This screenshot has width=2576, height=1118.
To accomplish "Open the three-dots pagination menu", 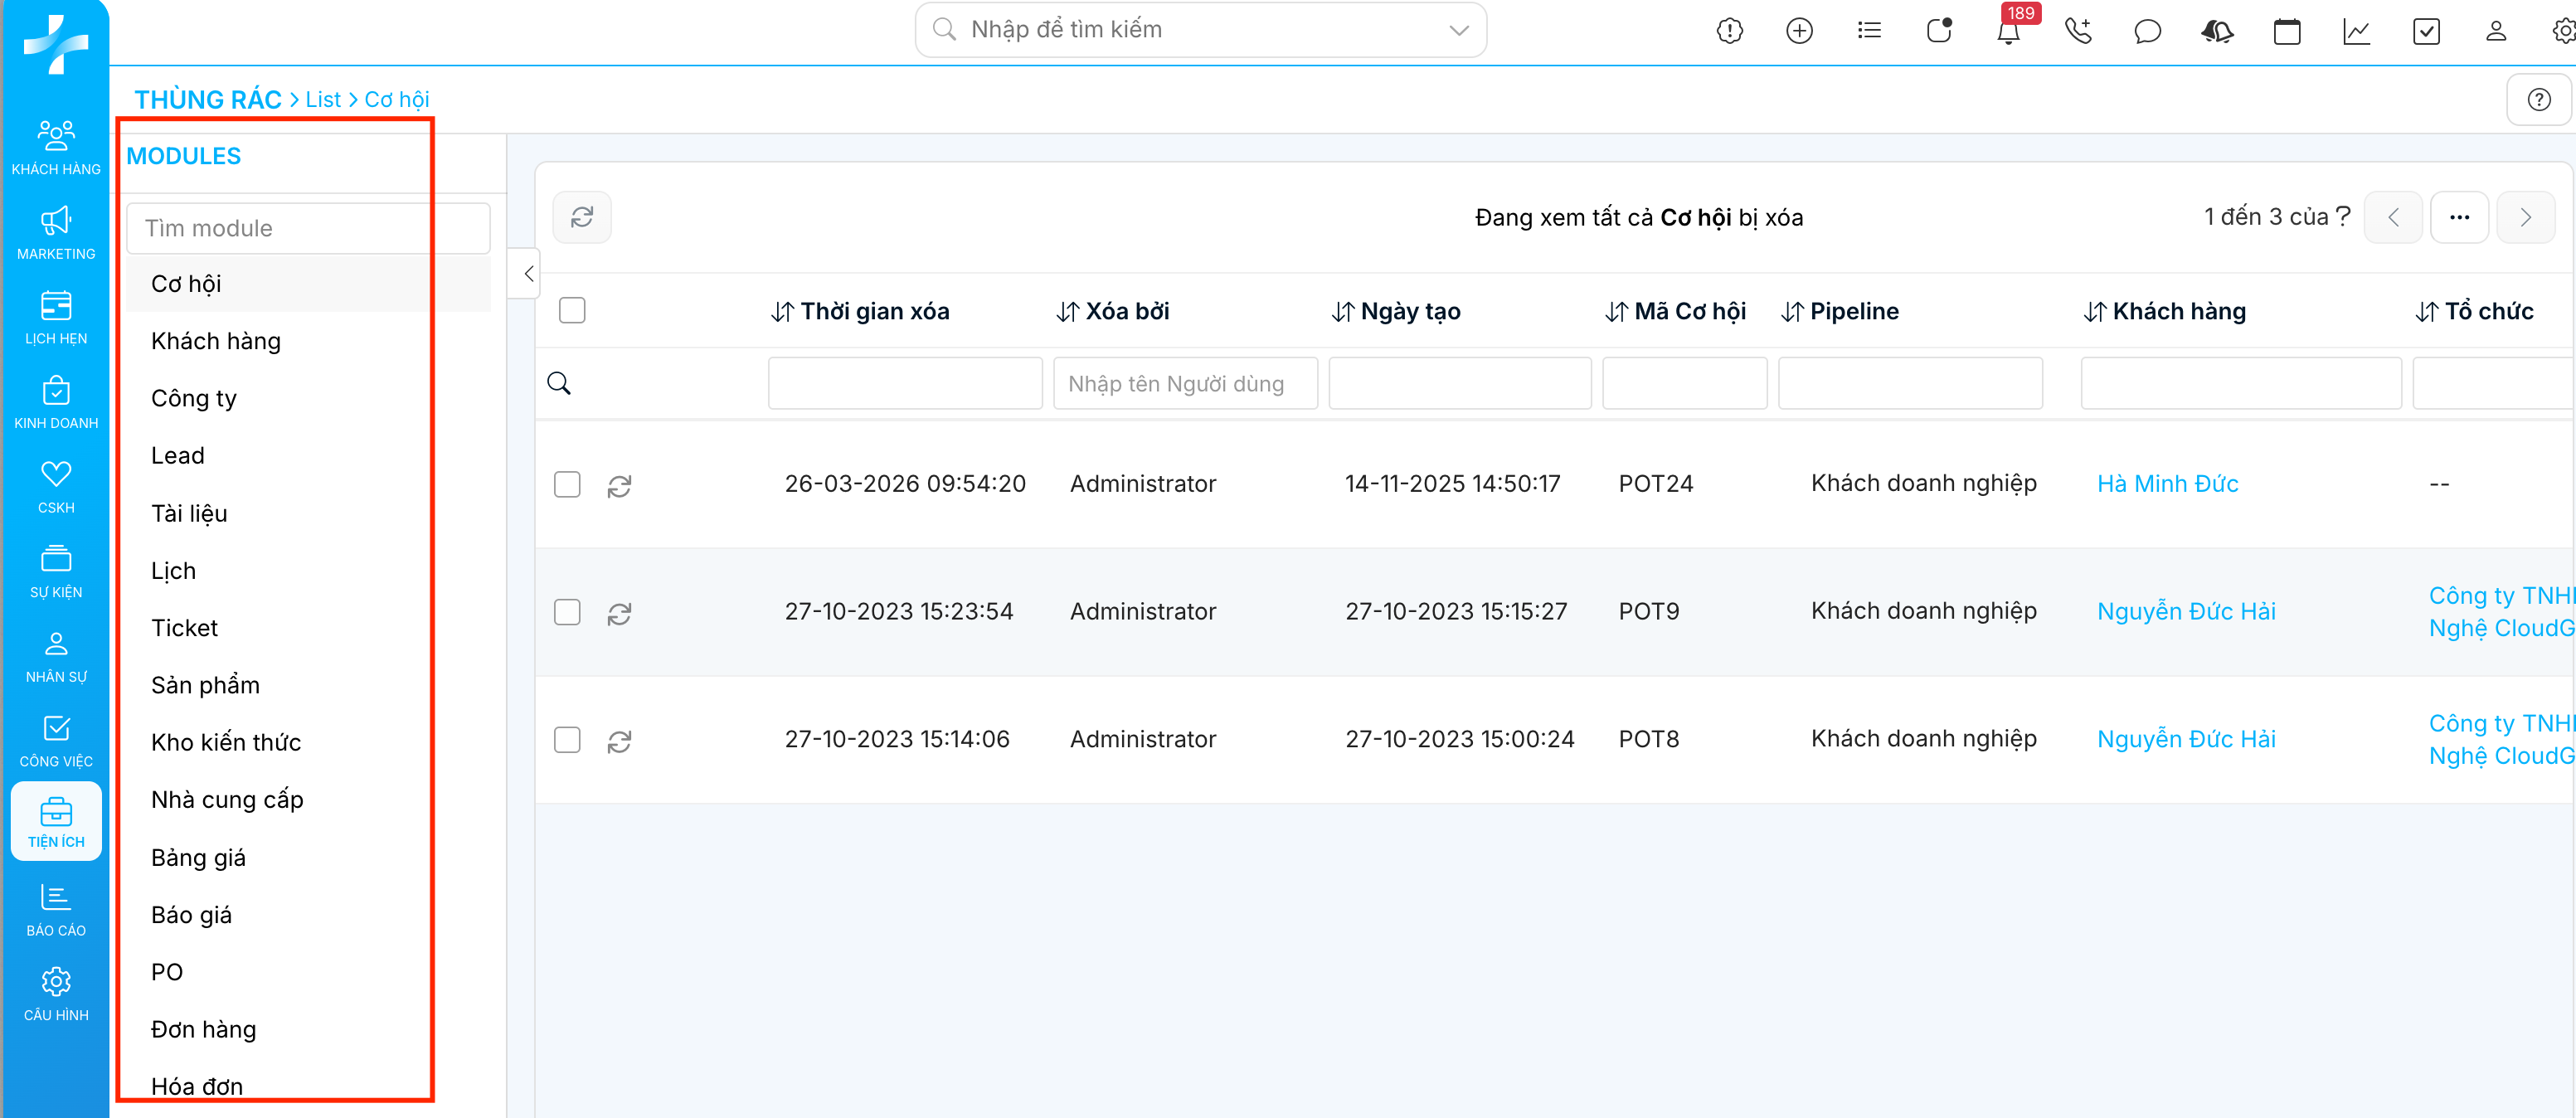I will (2459, 217).
